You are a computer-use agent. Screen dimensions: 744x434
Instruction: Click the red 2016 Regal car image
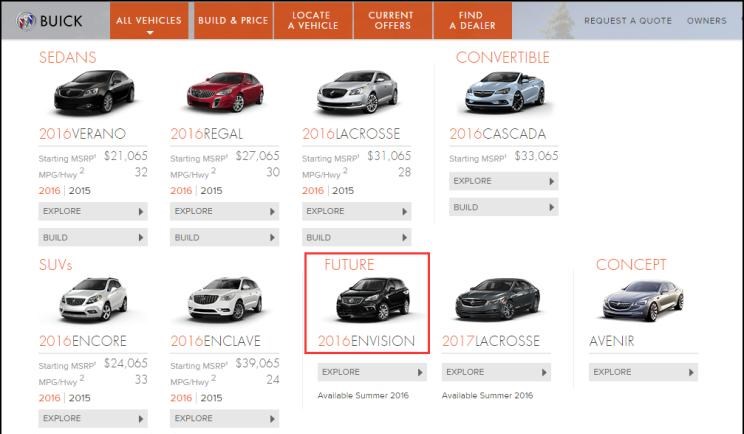point(225,91)
